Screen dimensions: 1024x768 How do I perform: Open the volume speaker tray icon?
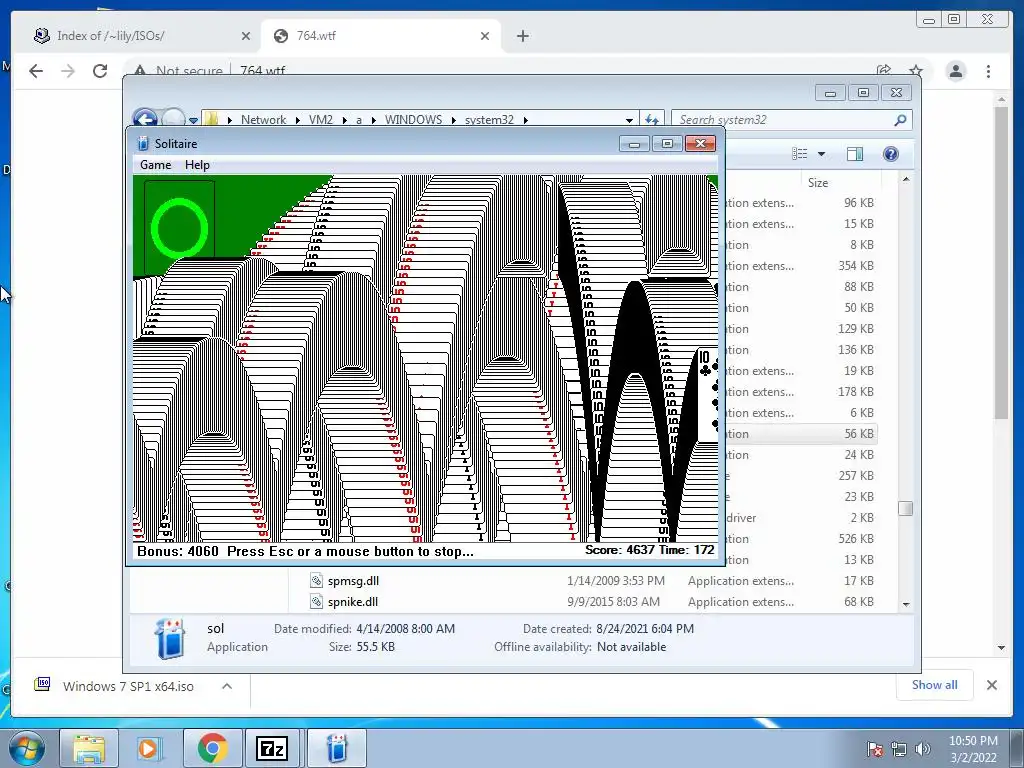click(x=923, y=750)
